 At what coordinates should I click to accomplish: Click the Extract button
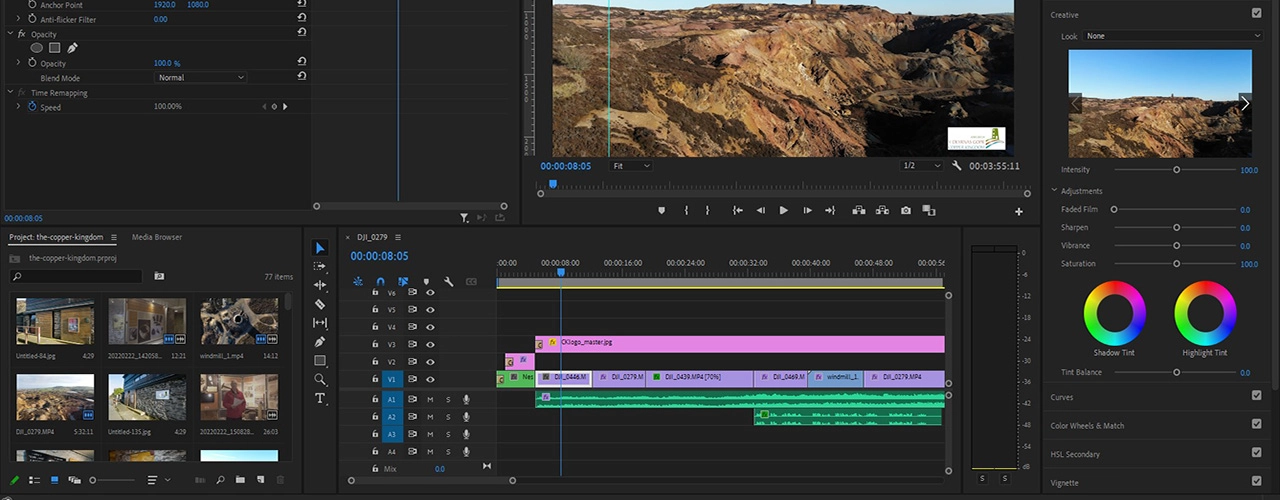point(882,210)
